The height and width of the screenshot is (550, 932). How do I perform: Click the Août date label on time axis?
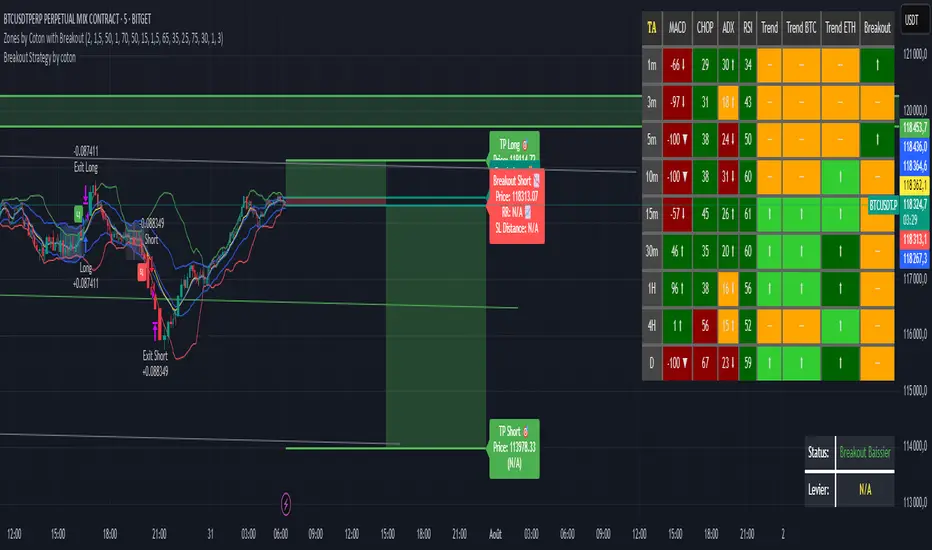pyautogui.click(x=495, y=534)
